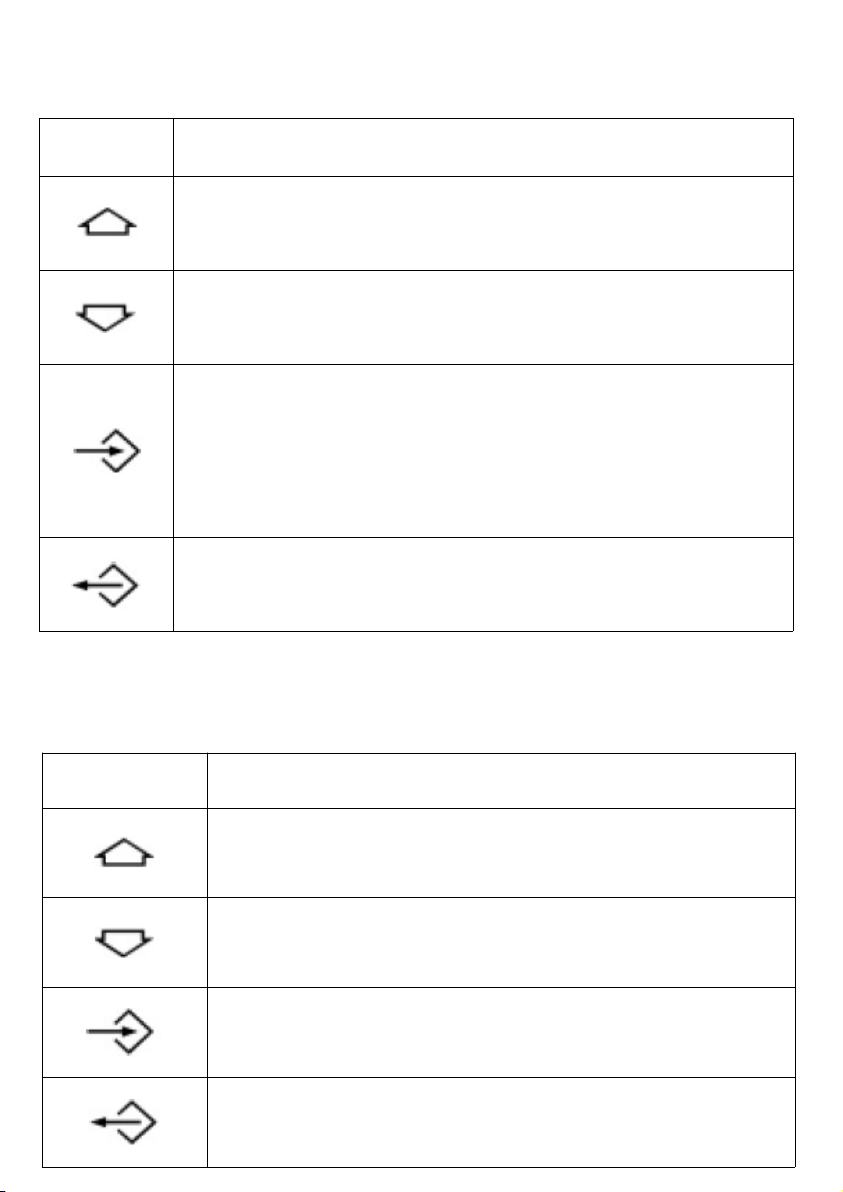
Task: Click the bottom table's blank narrow header cell
Action: pyautogui.click(x=125, y=781)
